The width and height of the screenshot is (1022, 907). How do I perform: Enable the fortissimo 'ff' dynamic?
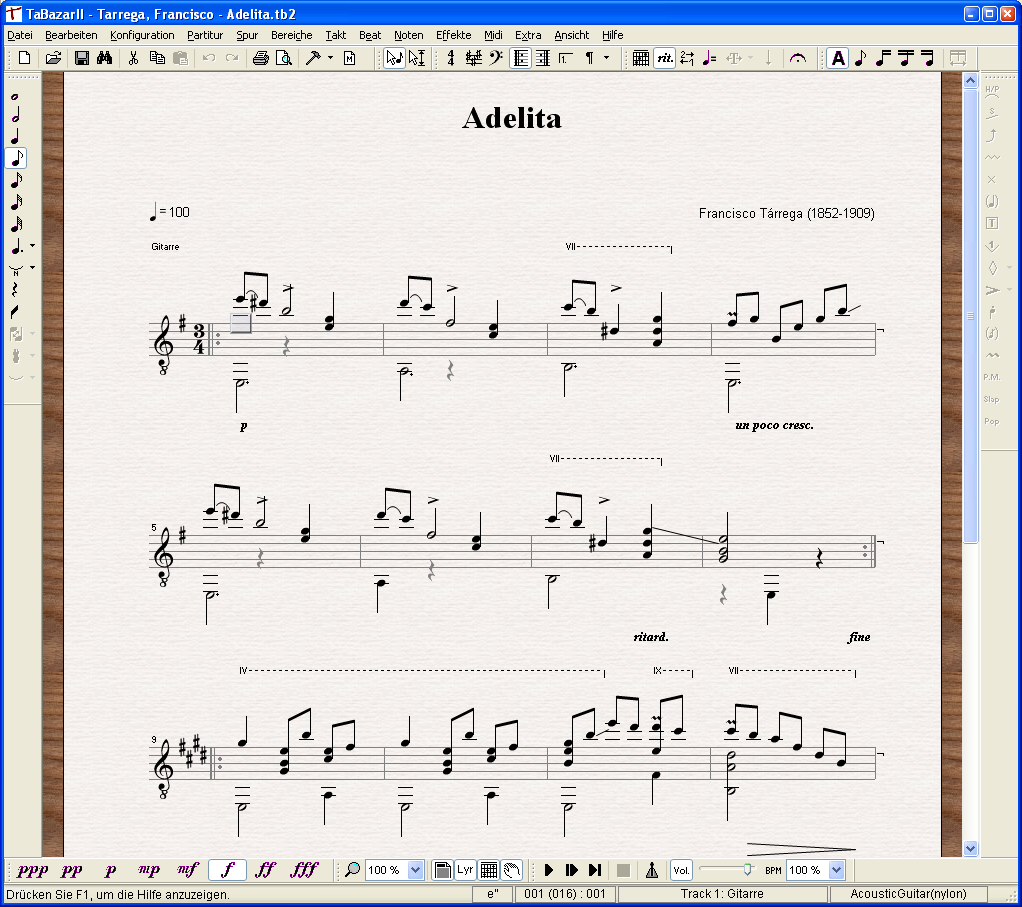[x=265, y=870]
